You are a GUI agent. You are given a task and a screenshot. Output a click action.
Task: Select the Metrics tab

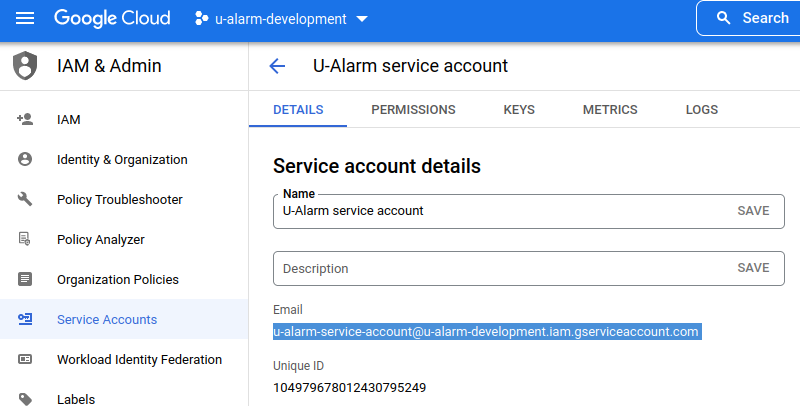[x=610, y=110]
